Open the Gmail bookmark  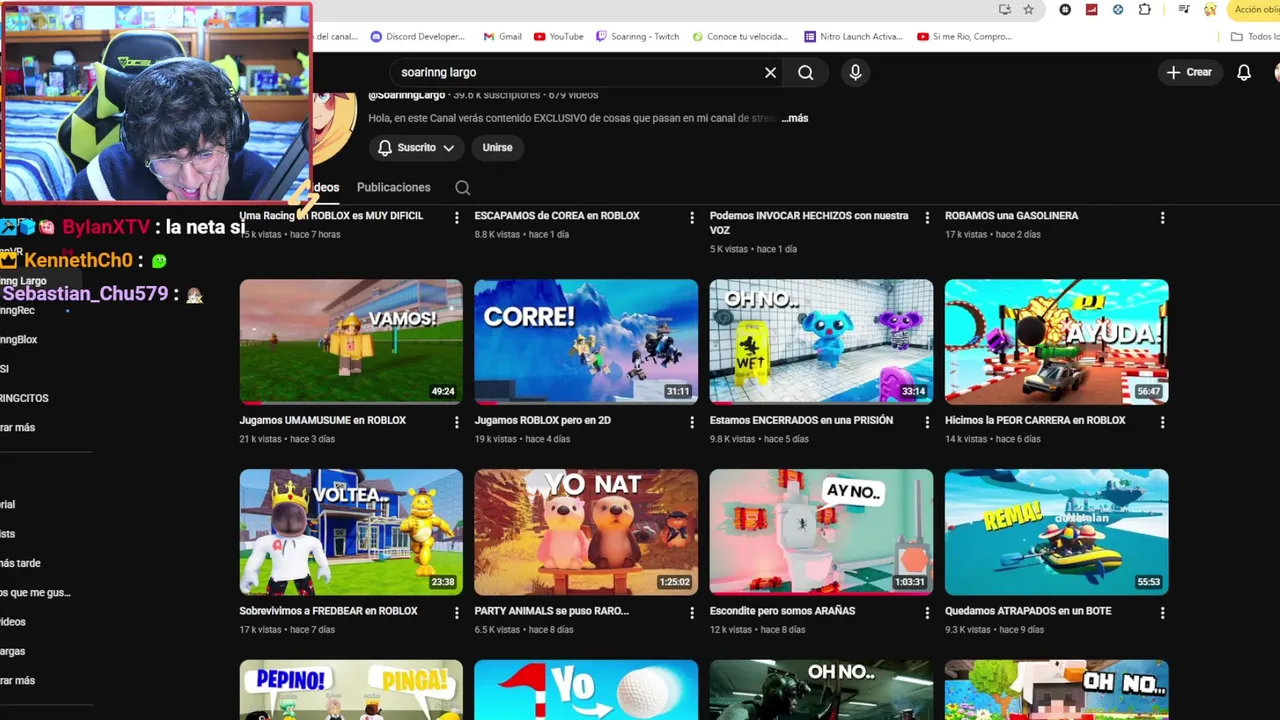pos(503,36)
